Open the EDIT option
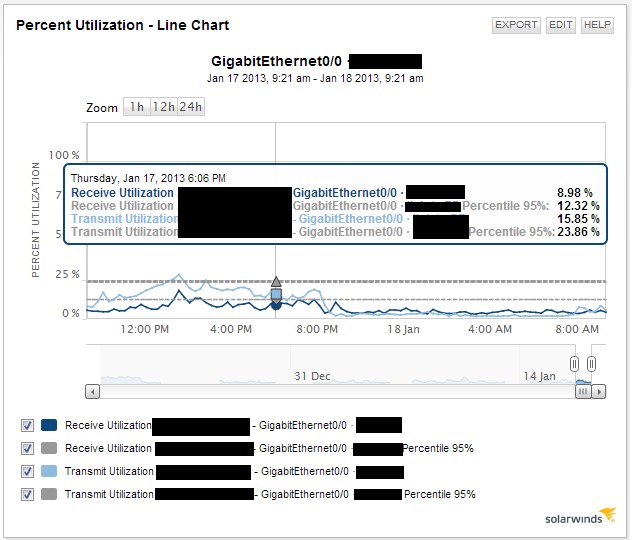 coord(561,25)
